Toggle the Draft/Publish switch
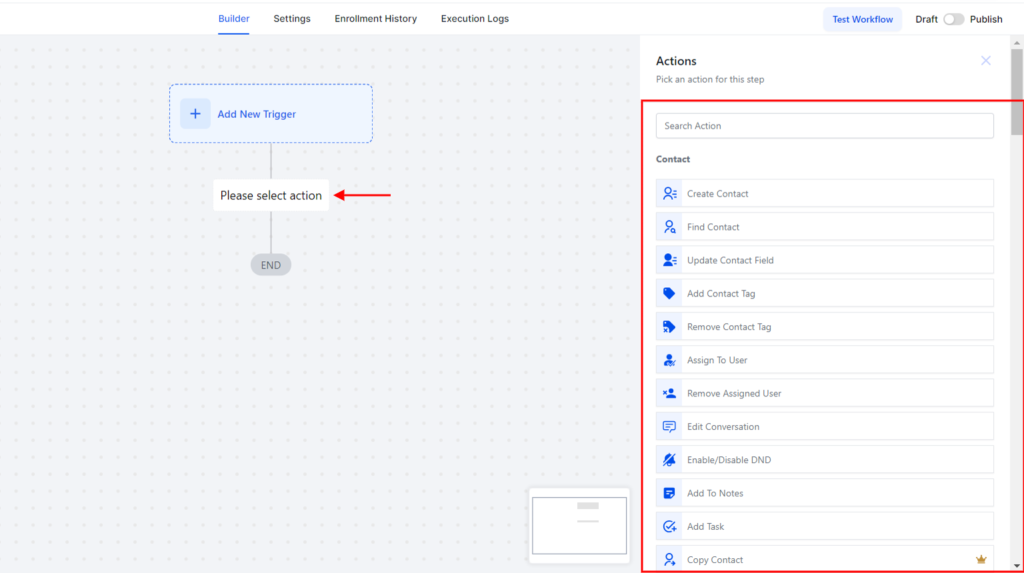Screen dimensions: 1024x573 (953, 19)
